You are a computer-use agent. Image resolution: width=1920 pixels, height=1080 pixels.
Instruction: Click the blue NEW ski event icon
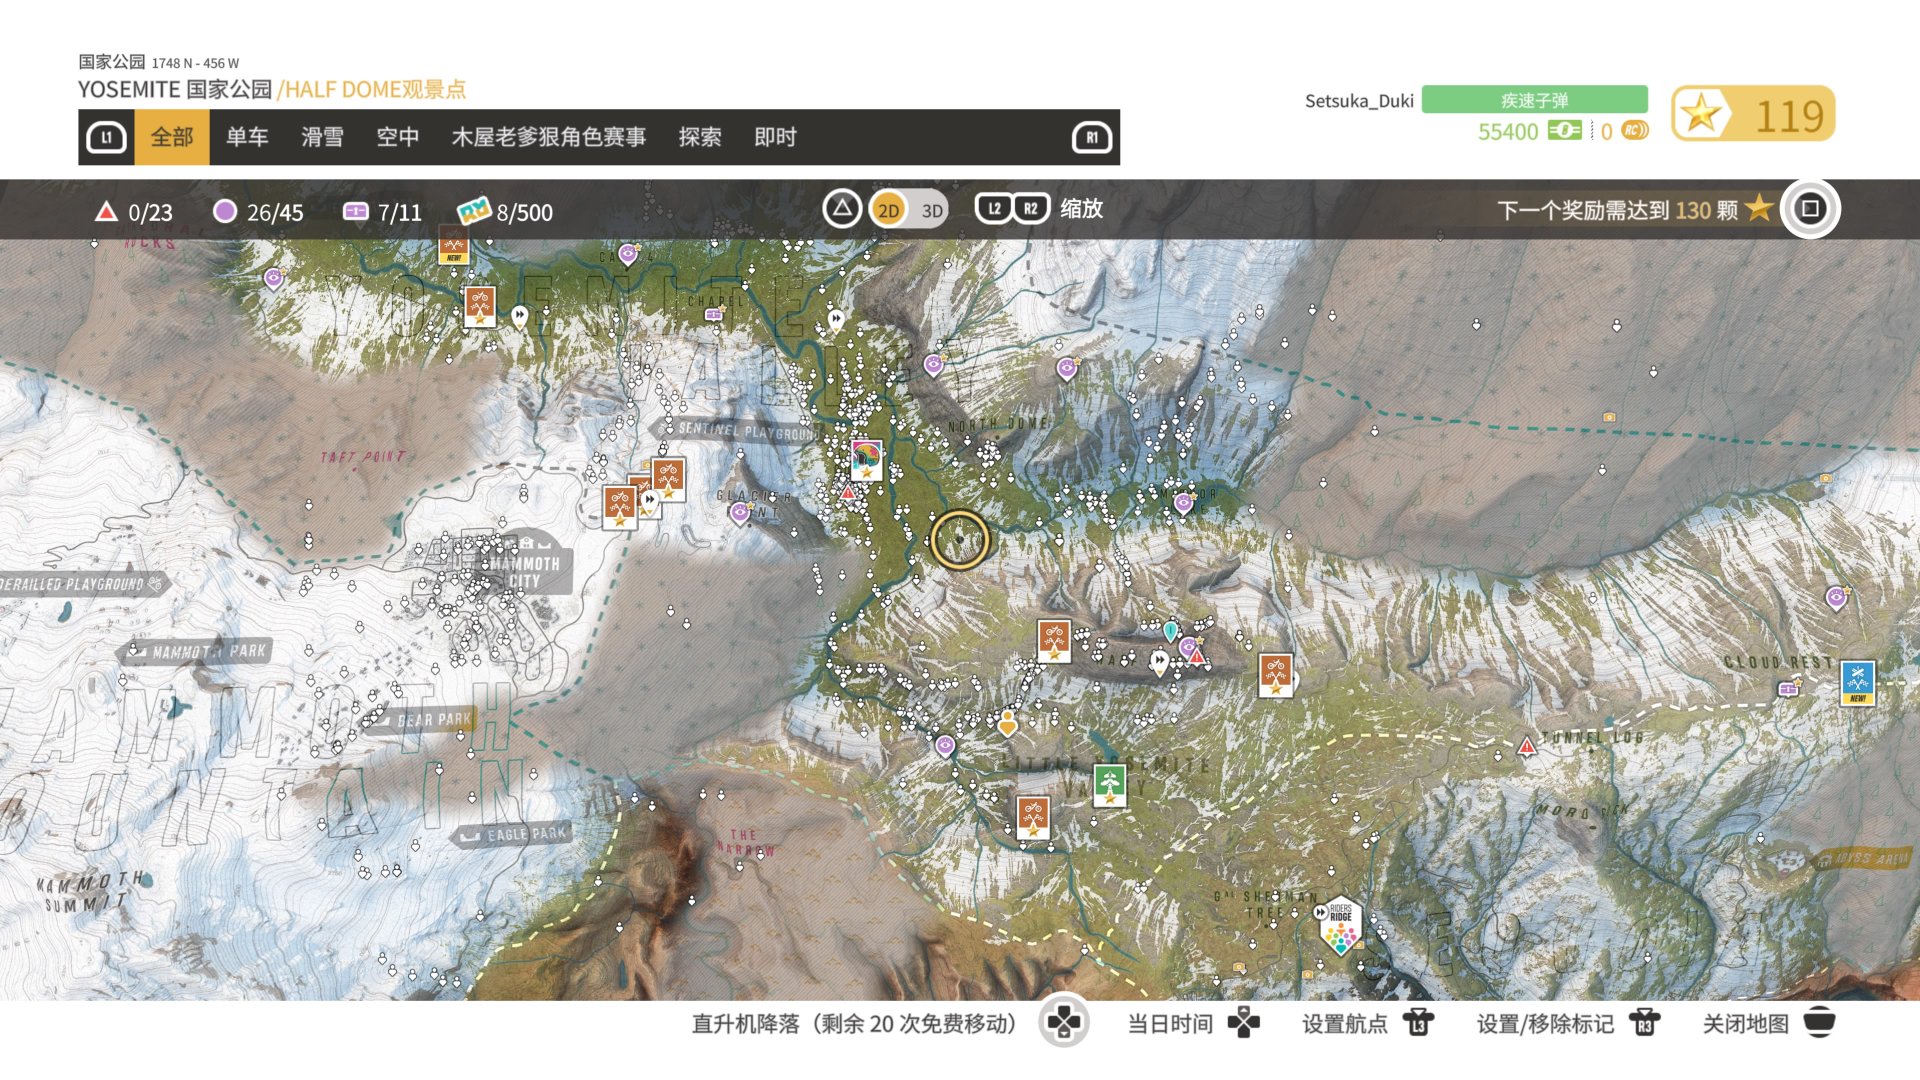(x=1858, y=683)
